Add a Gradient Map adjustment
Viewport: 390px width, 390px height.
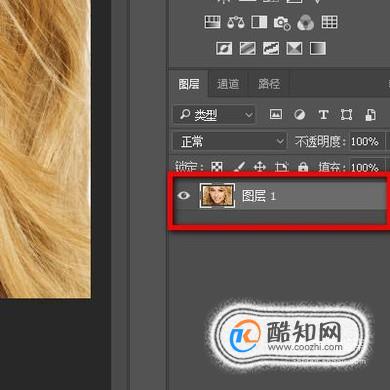318,48
